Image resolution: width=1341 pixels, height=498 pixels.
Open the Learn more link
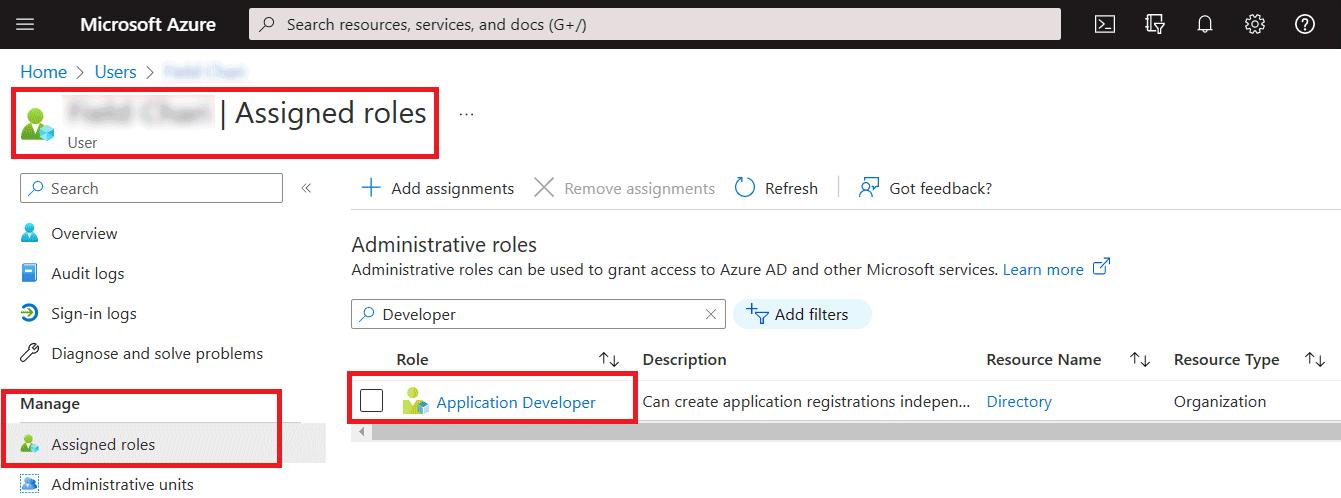click(x=1043, y=269)
